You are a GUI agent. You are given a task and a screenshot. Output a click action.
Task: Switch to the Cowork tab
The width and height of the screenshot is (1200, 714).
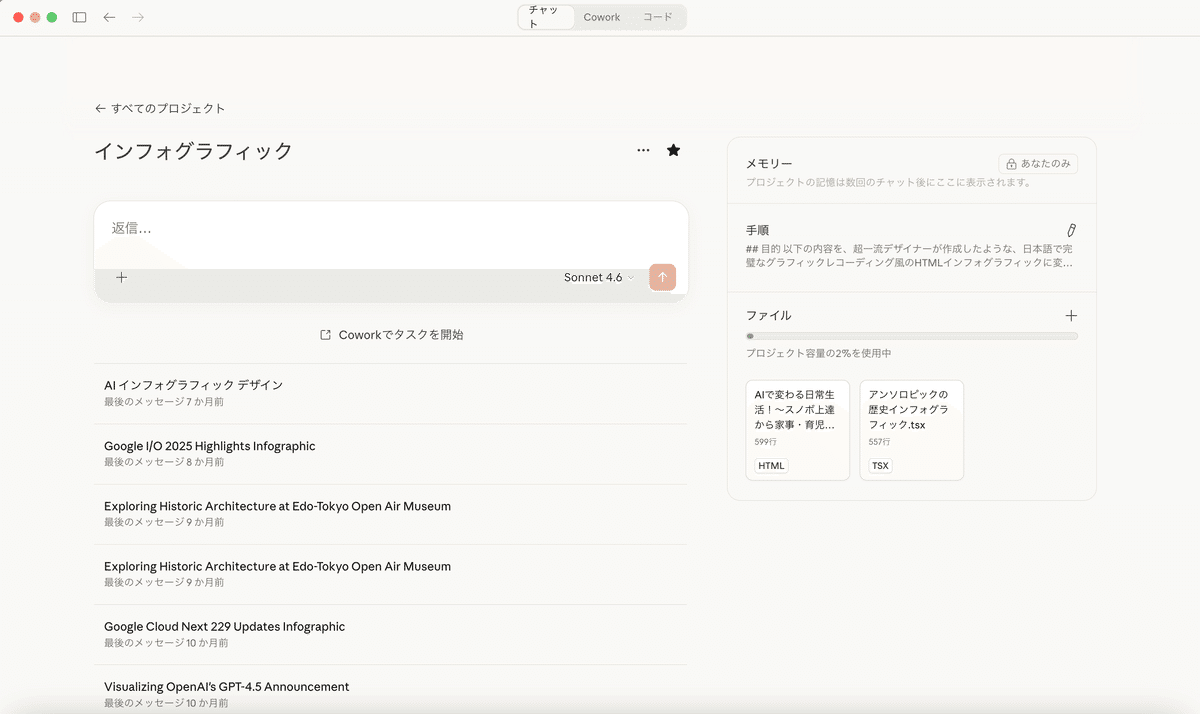602,17
